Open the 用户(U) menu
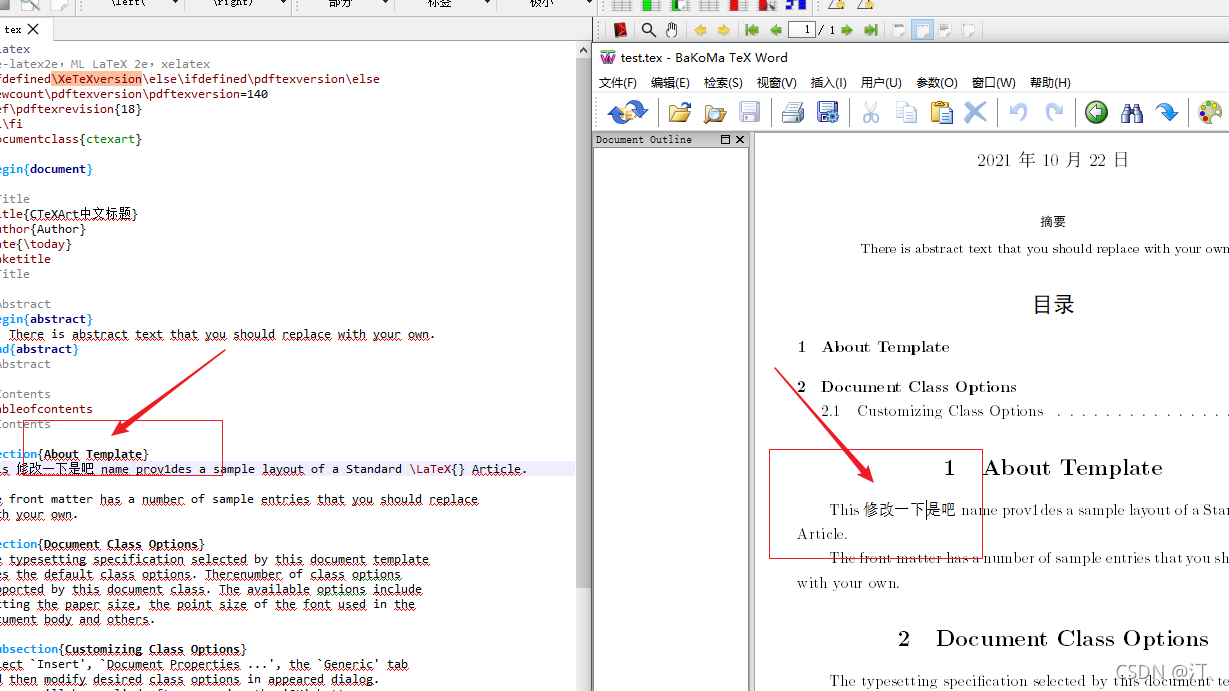This screenshot has height=691, width=1229. pos(881,83)
